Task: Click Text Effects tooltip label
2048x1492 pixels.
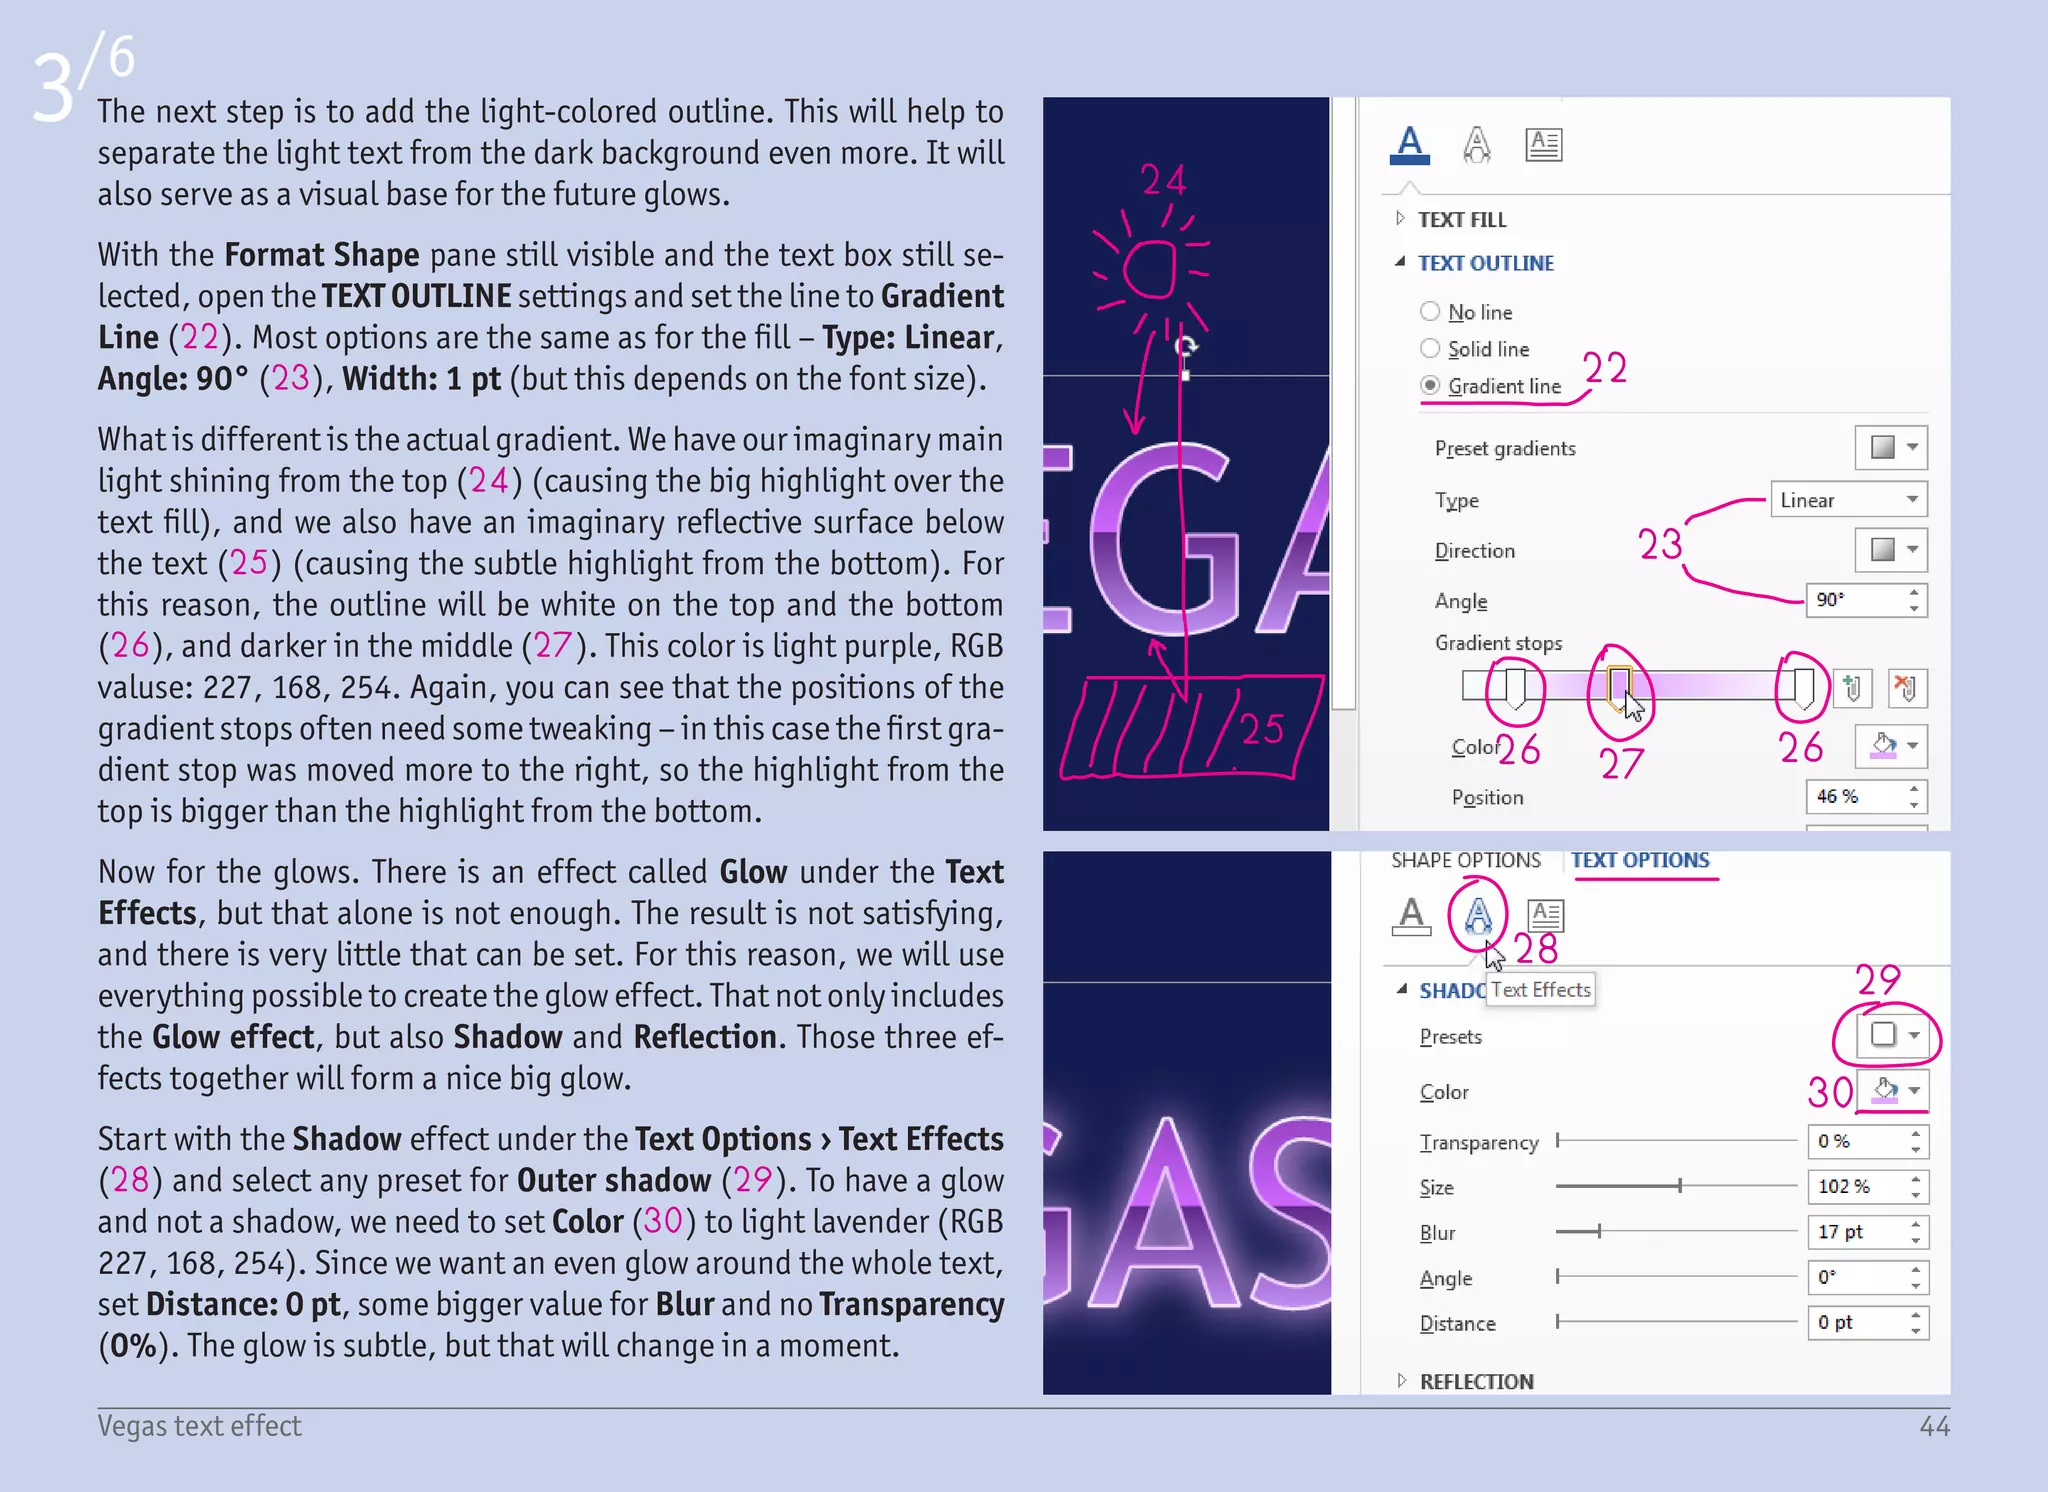Action: [1541, 989]
